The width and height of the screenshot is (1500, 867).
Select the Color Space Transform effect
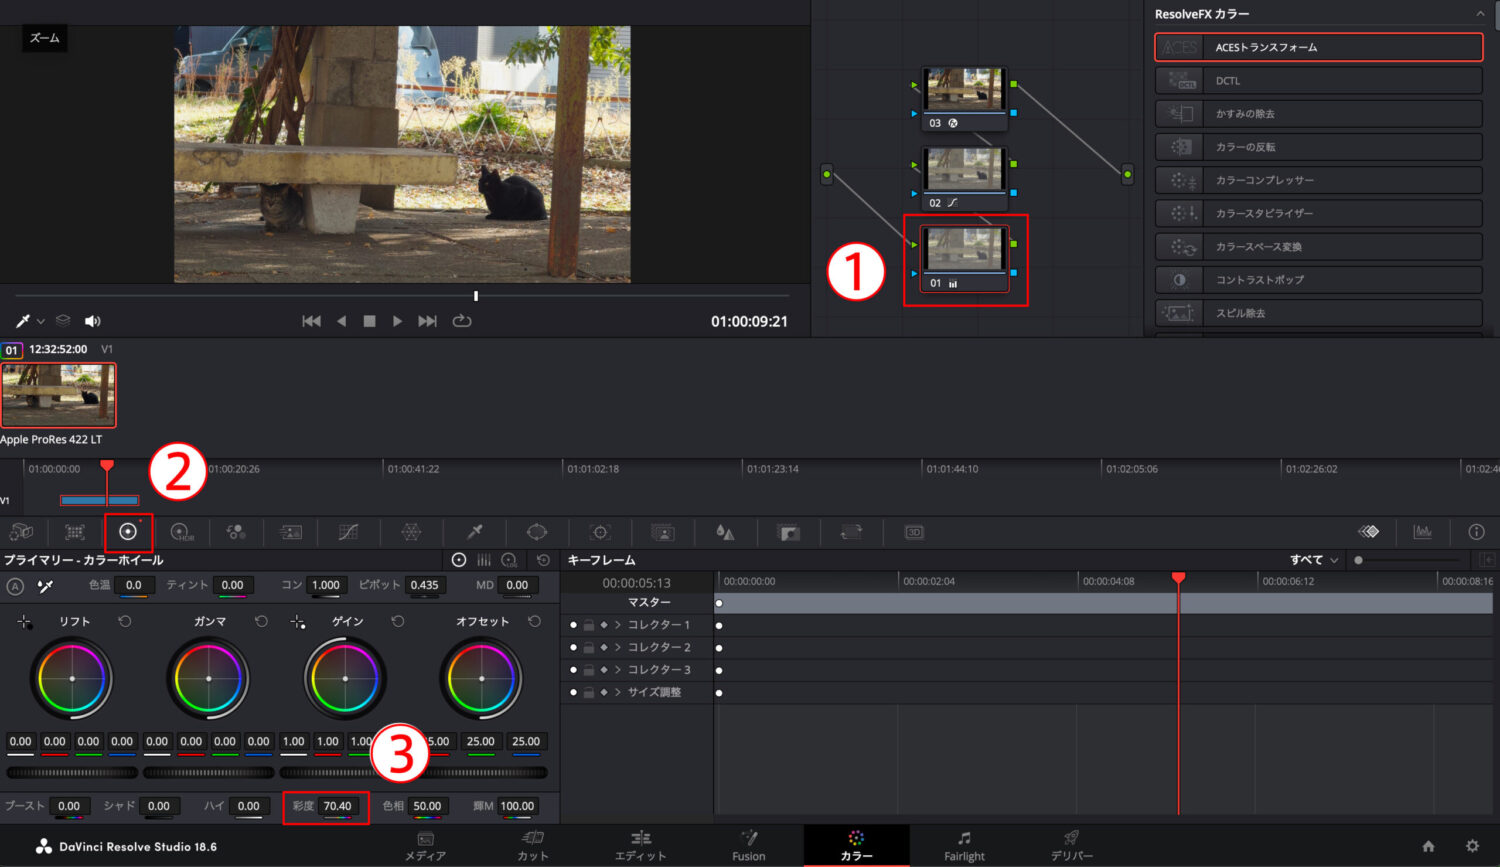click(1318, 246)
